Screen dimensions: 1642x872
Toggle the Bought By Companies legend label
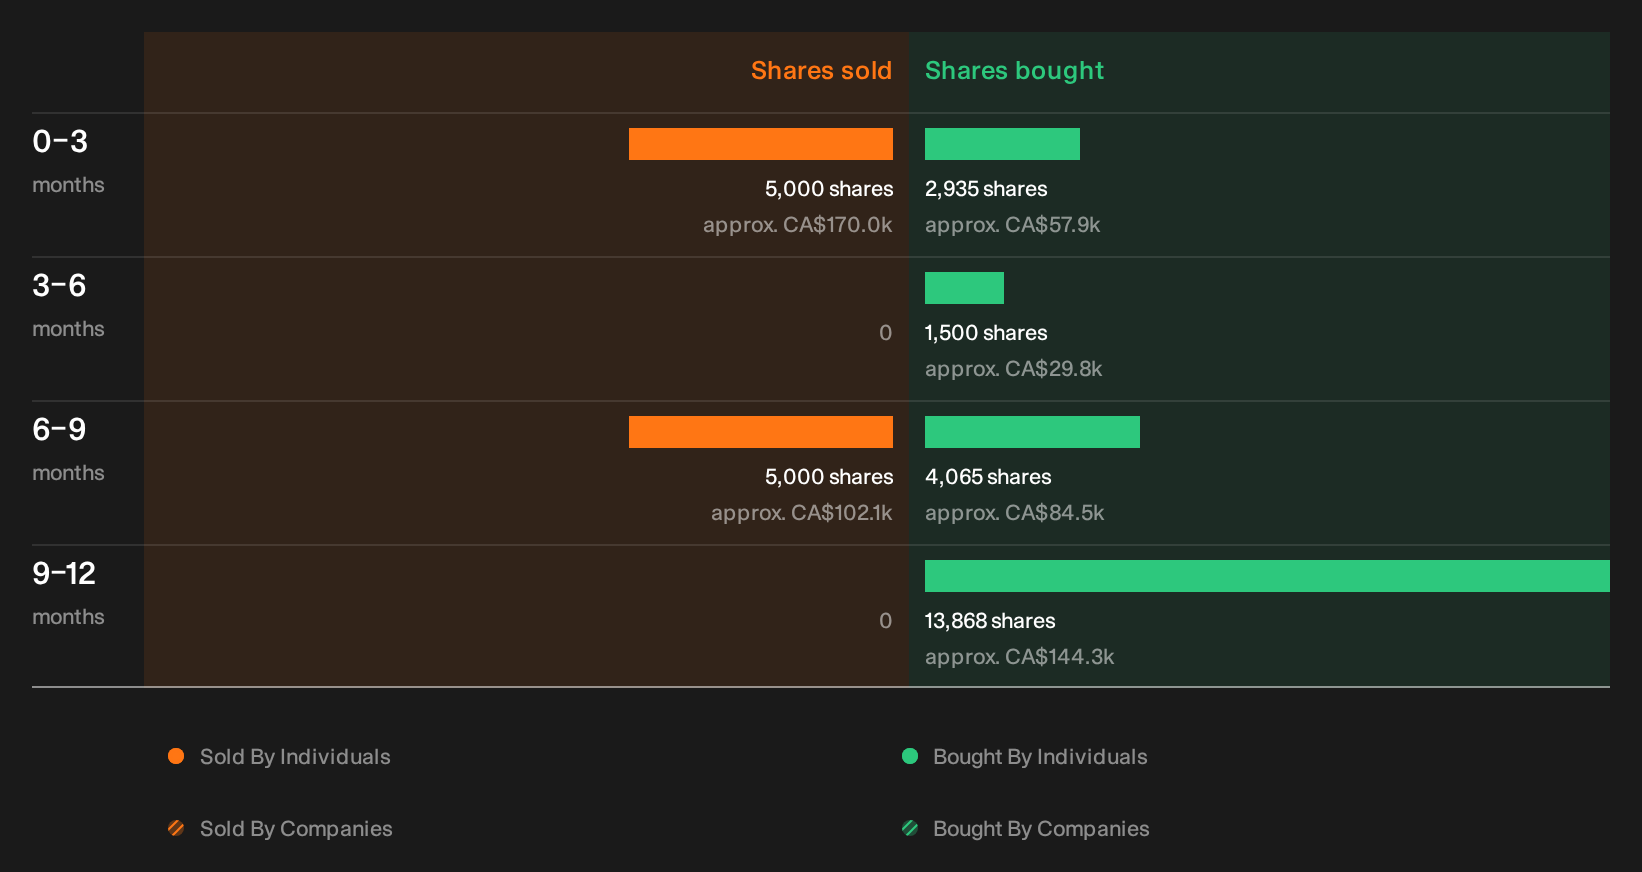click(x=1041, y=829)
